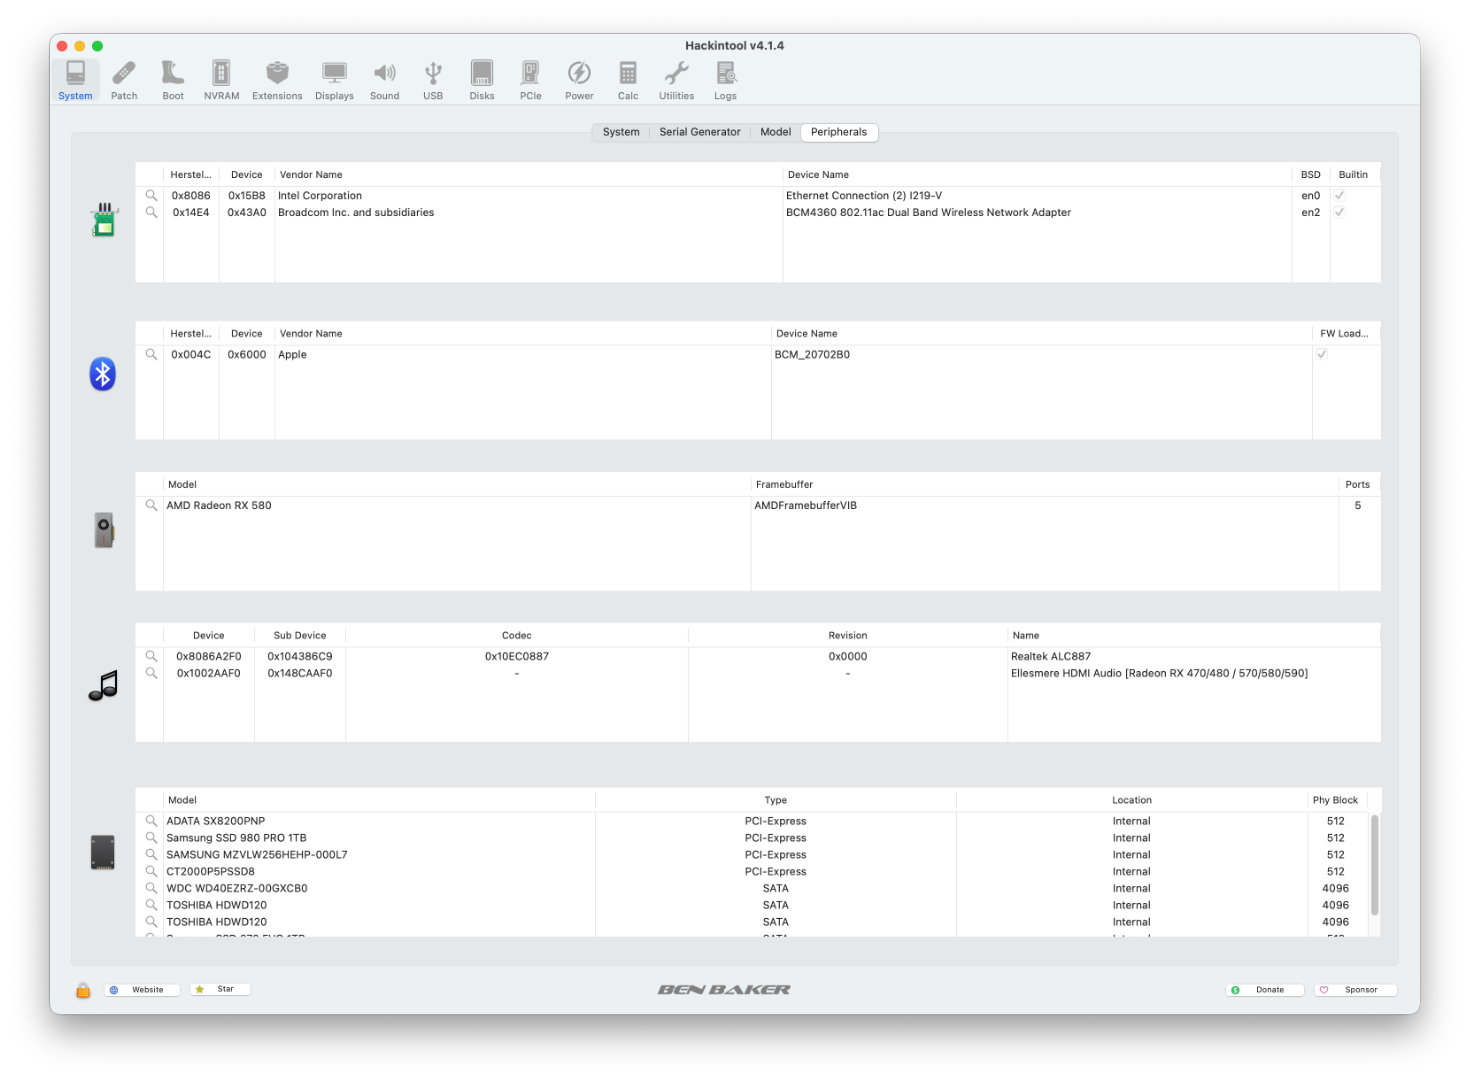Switch to the Serial Generator tab
Screen dimensions: 1469x1080
700,132
